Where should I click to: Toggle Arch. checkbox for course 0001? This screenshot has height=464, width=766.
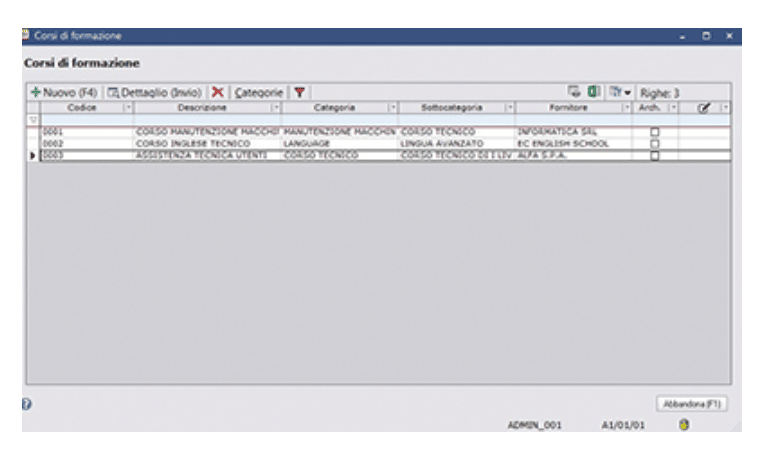(x=655, y=132)
